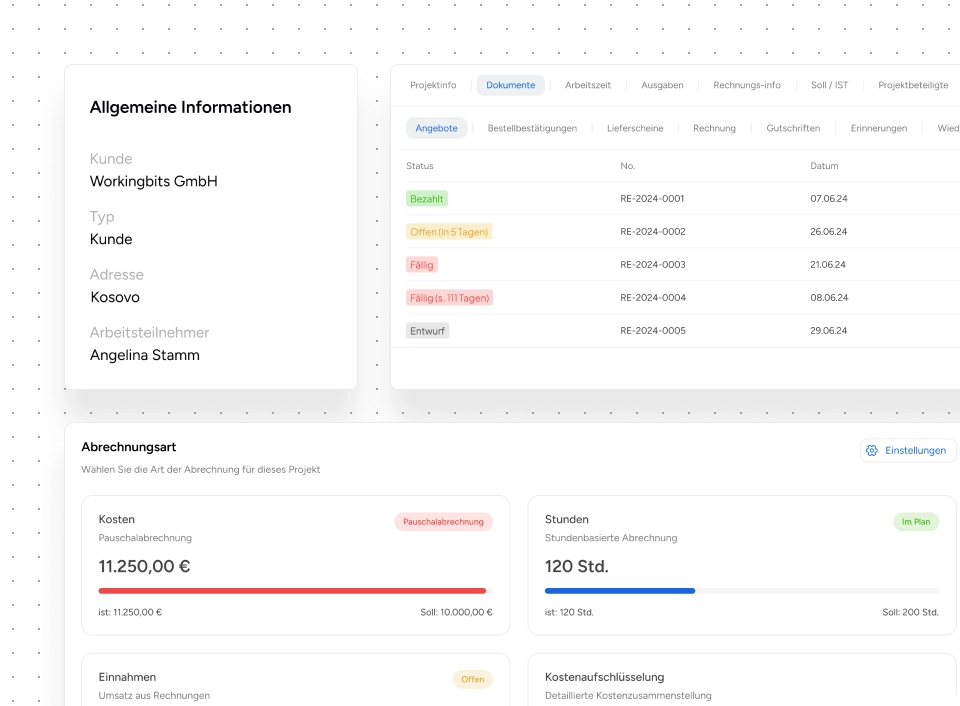Click the Pauschalabrechnung badge in Kosten card
The image size is (960, 706).
[x=443, y=522]
